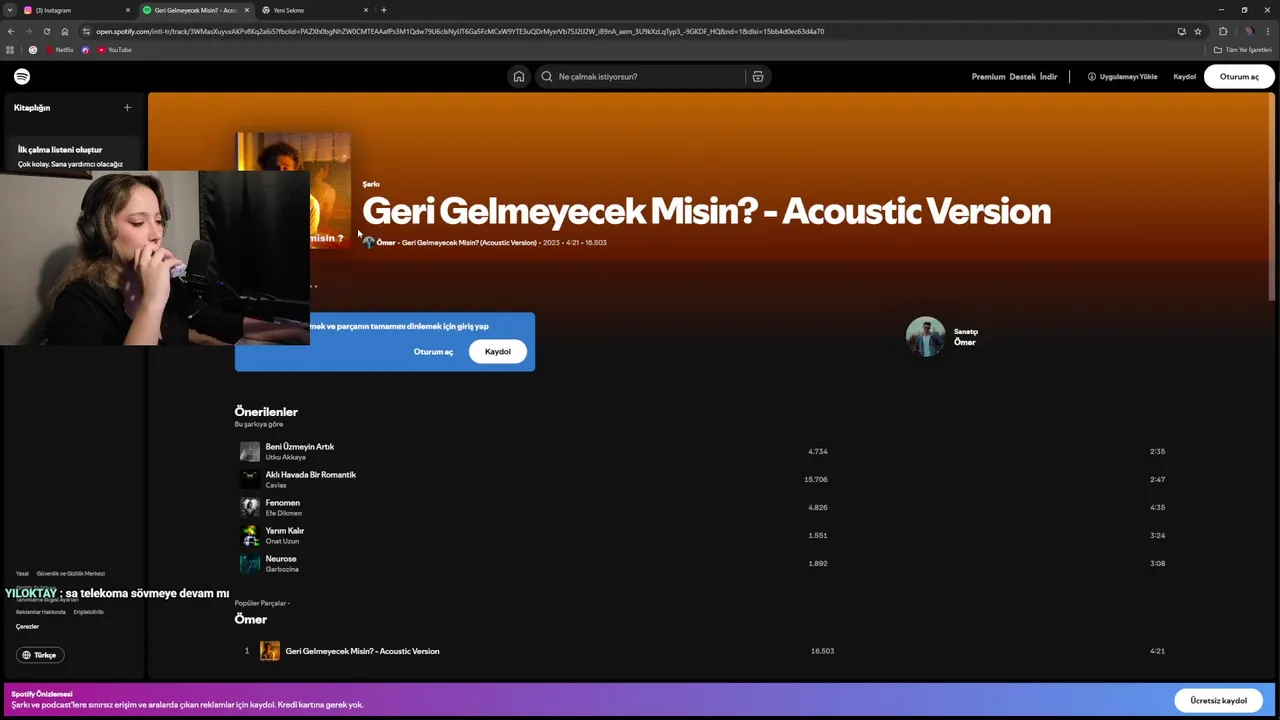Open the recommended song Yarım Kalır

tap(284, 531)
